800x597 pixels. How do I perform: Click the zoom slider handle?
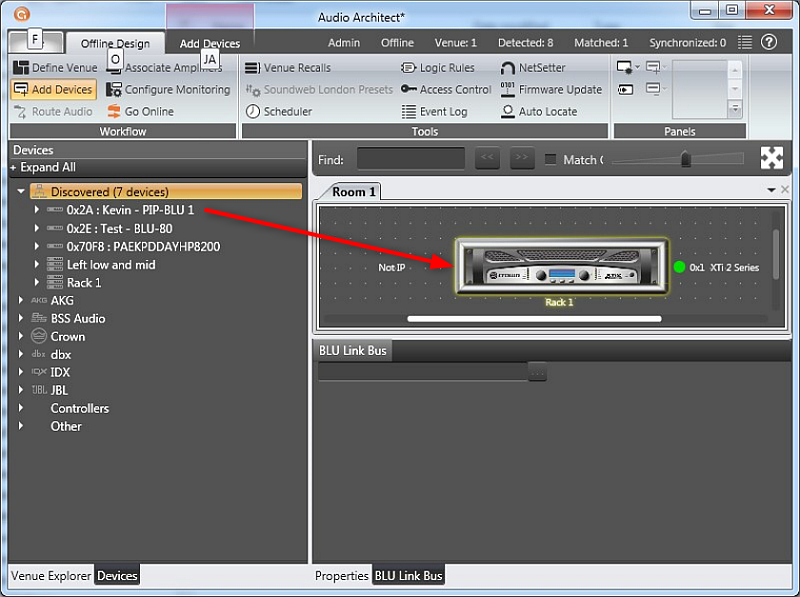coord(686,159)
